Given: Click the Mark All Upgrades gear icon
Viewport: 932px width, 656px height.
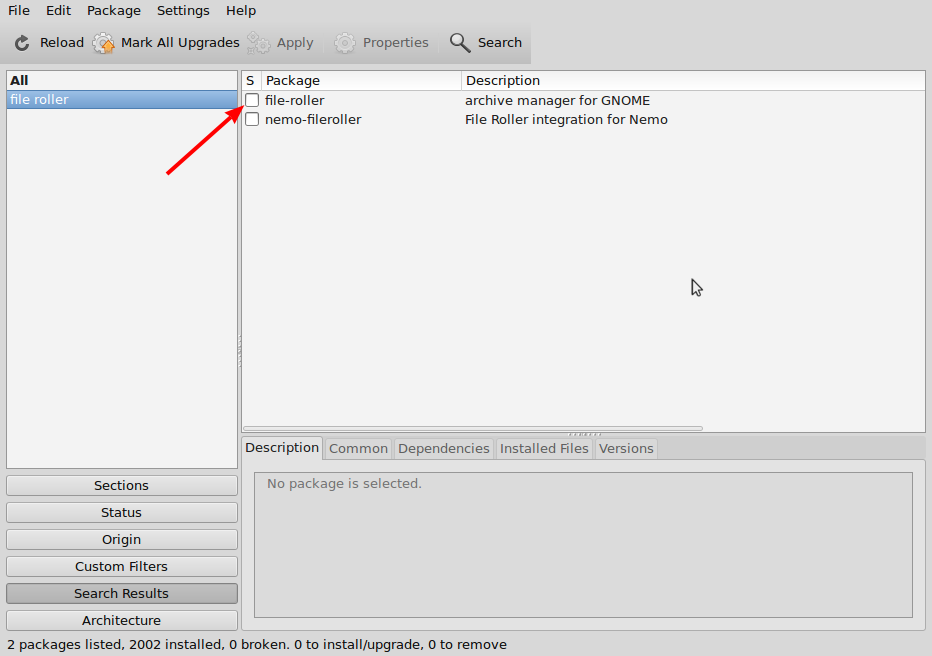Looking at the screenshot, I should tap(103, 43).
